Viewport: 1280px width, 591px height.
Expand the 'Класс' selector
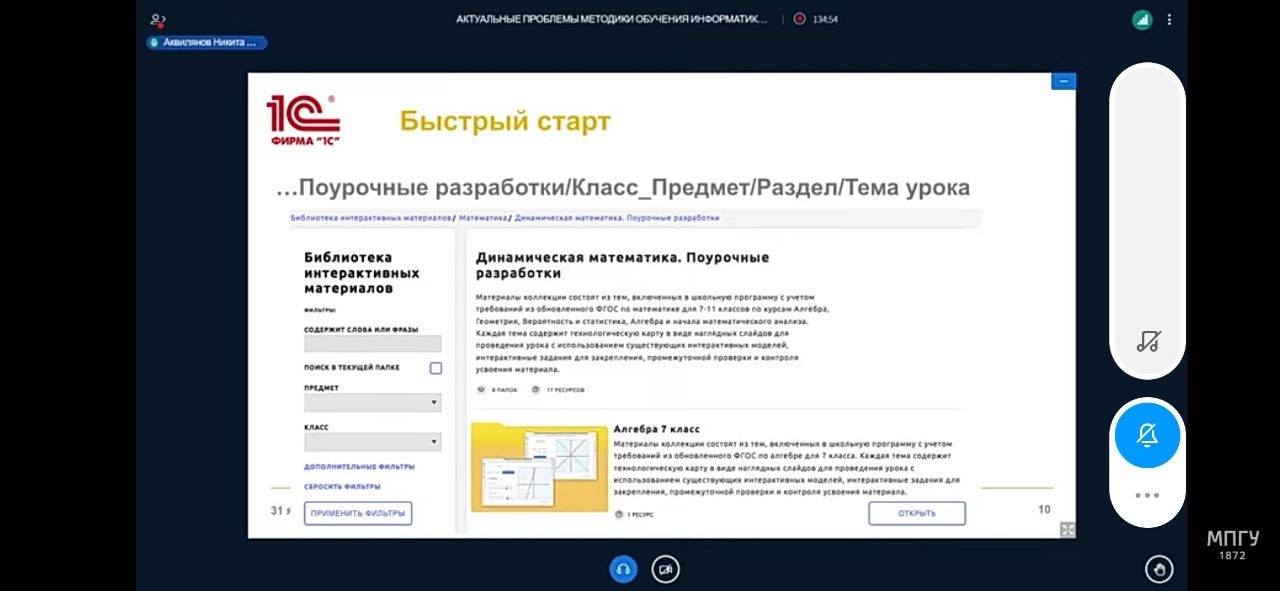(x=372, y=441)
